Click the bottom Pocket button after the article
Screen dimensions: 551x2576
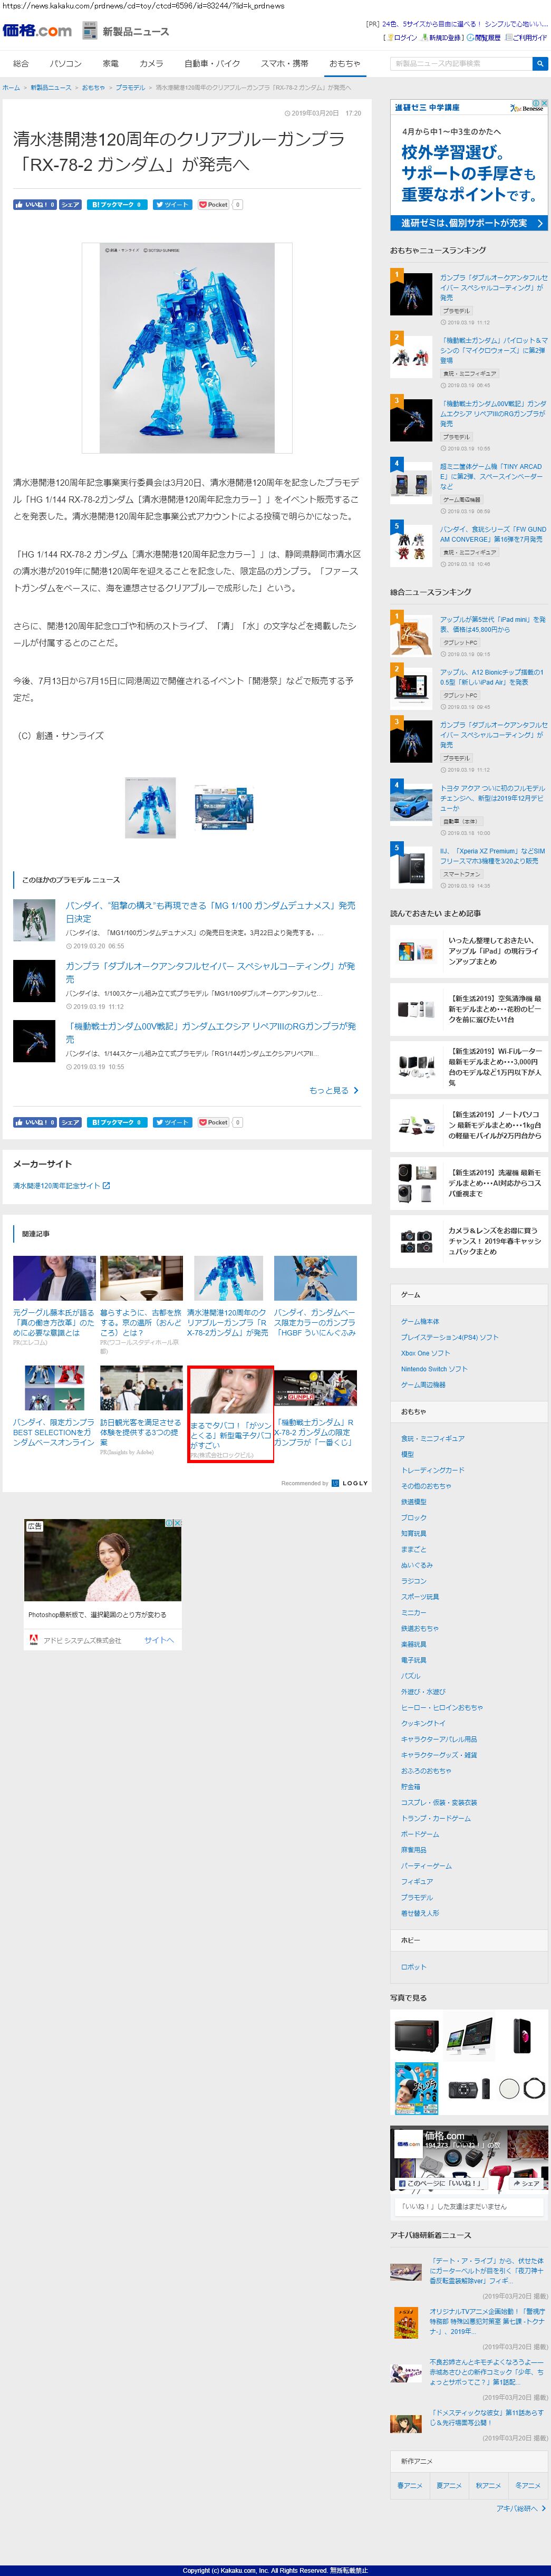214,1122
